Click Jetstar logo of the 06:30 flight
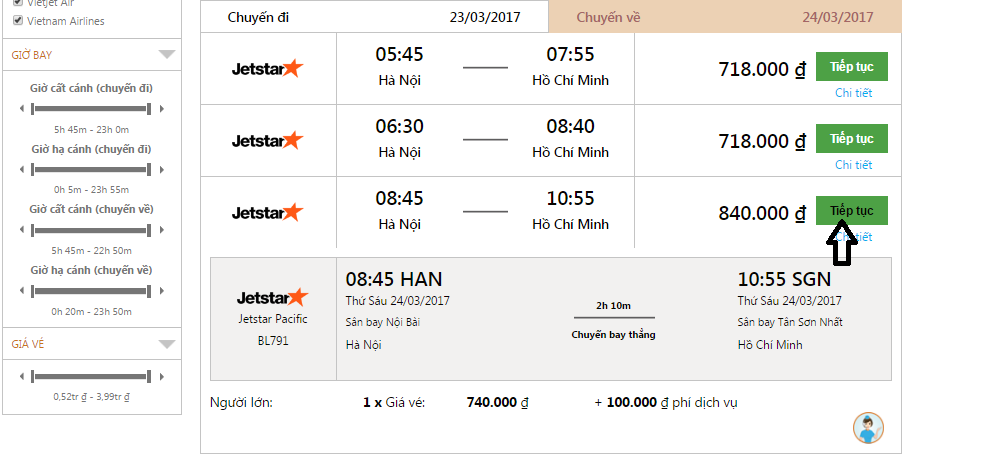 [267, 140]
